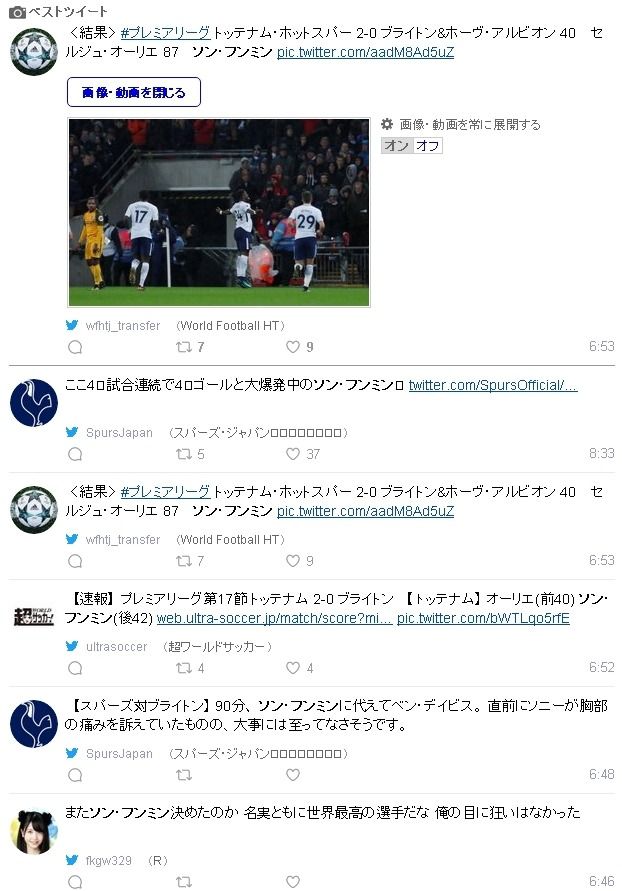Open the web.ultra-soccer.jp match score link
Screen dimensions: 622x891
click(274, 618)
